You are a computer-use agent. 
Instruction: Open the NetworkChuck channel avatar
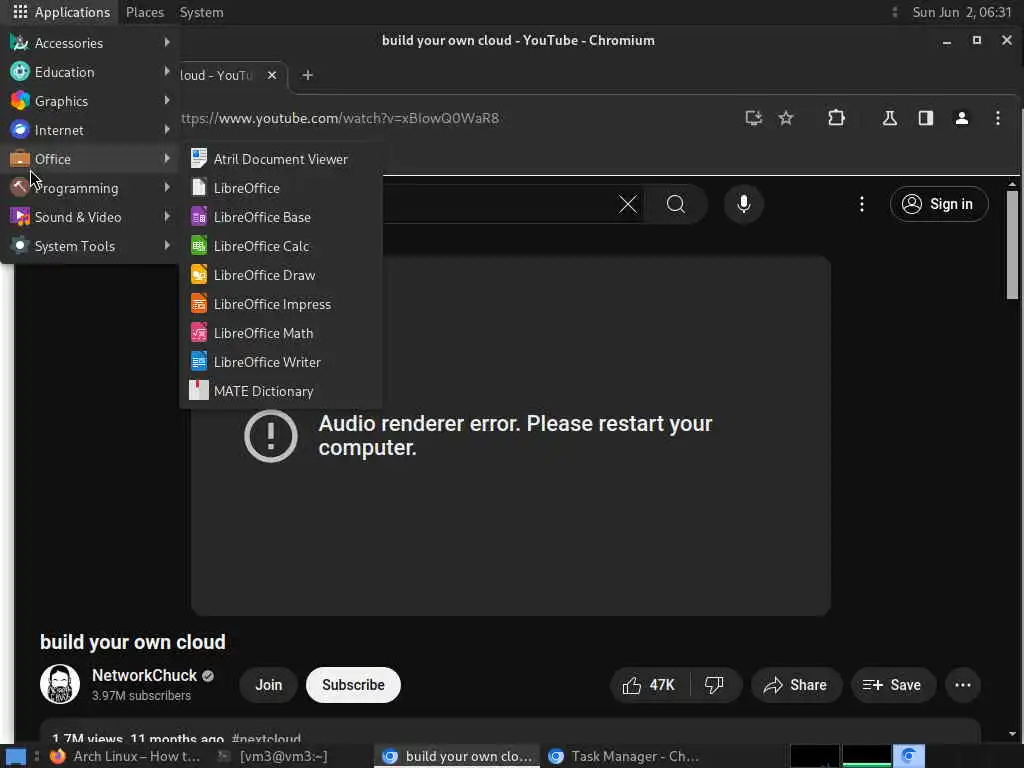[x=59, y=684]
